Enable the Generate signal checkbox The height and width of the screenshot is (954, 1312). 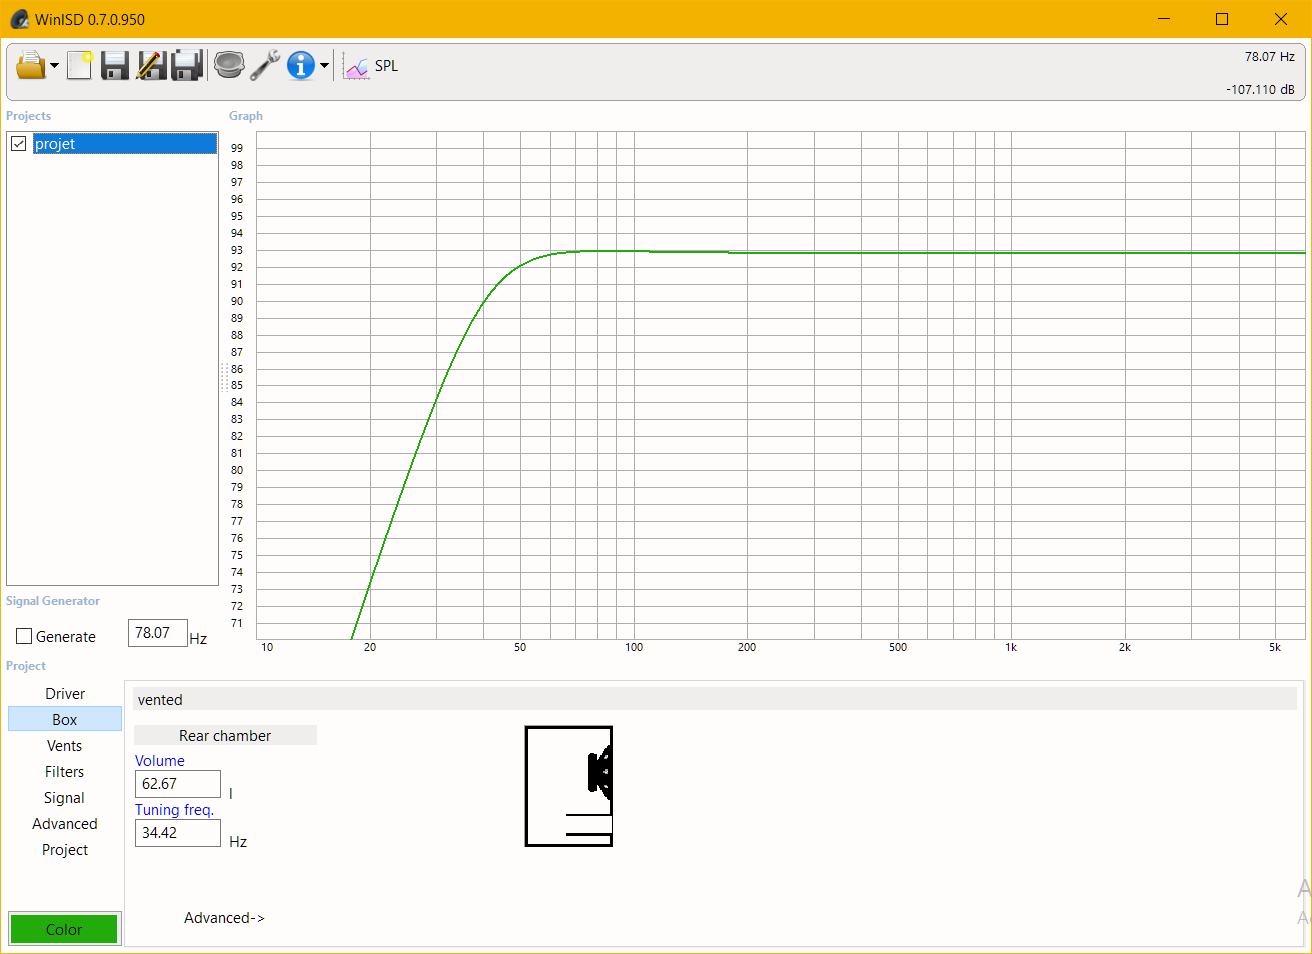(24, 636)
